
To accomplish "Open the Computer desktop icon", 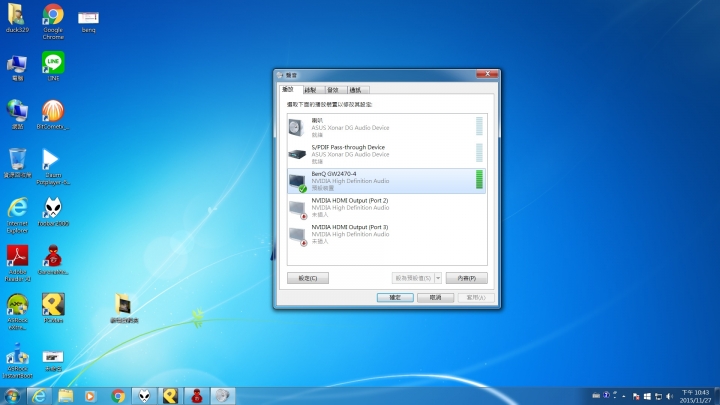I will (17, 68).
